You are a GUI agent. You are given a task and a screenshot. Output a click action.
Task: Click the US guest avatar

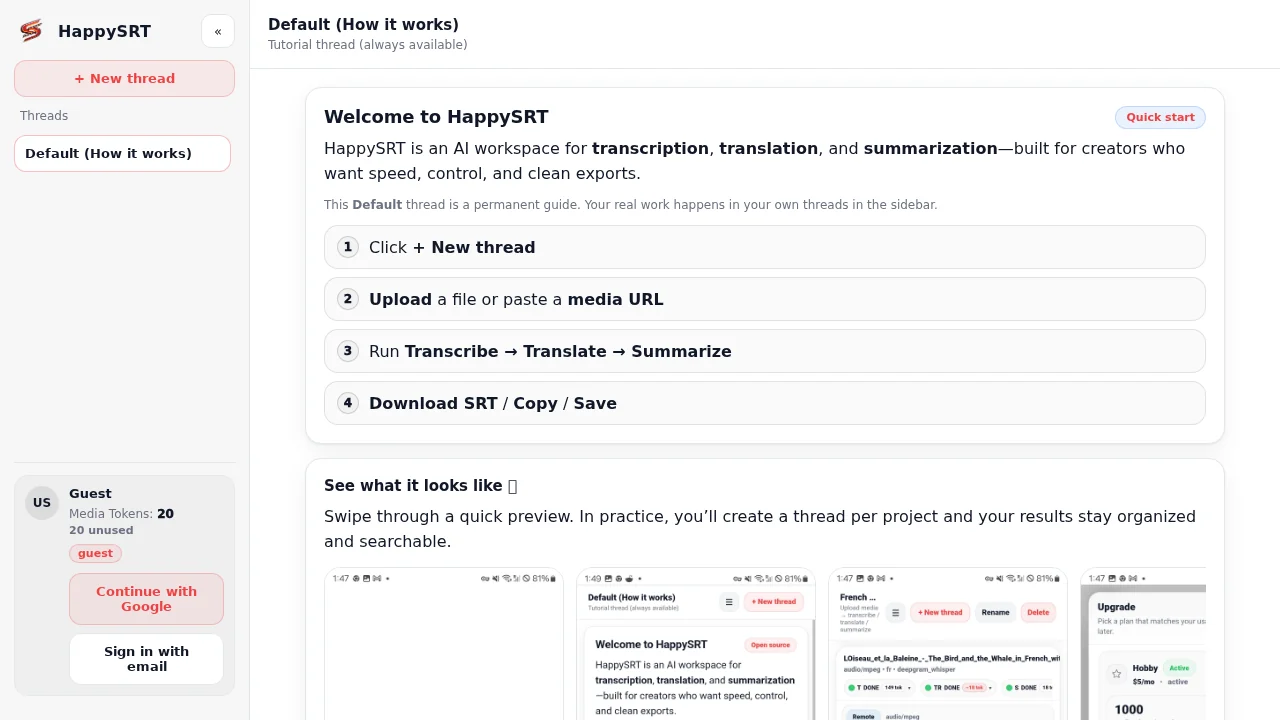[x=41, y=503]
